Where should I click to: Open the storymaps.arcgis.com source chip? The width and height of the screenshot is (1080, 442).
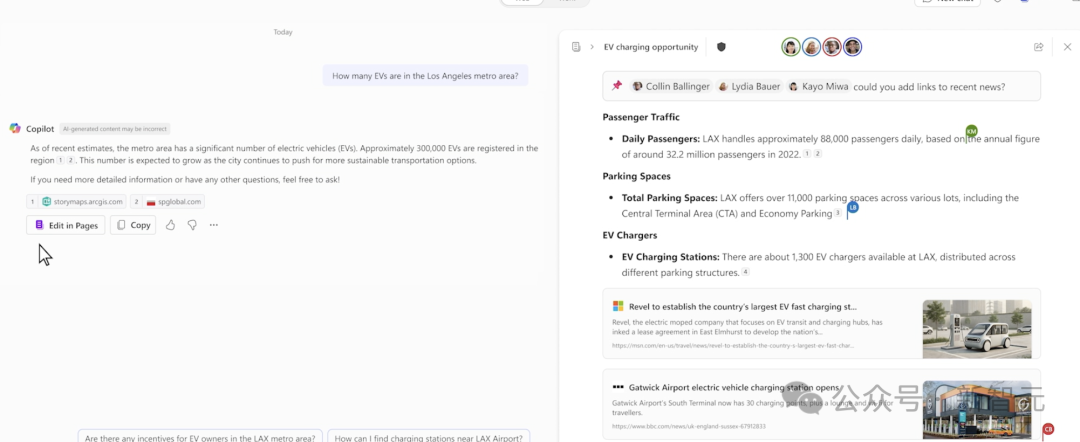[x=76, y=202]
